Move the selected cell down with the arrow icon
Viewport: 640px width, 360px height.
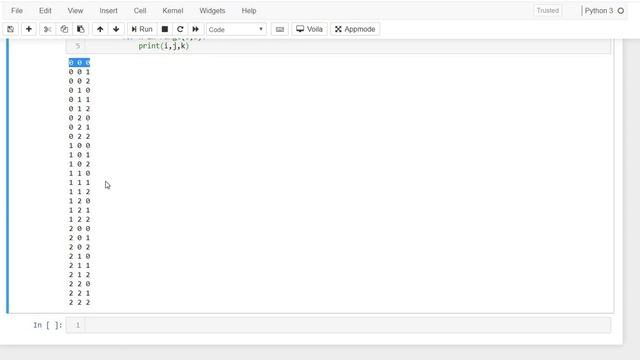coord(116,29)
